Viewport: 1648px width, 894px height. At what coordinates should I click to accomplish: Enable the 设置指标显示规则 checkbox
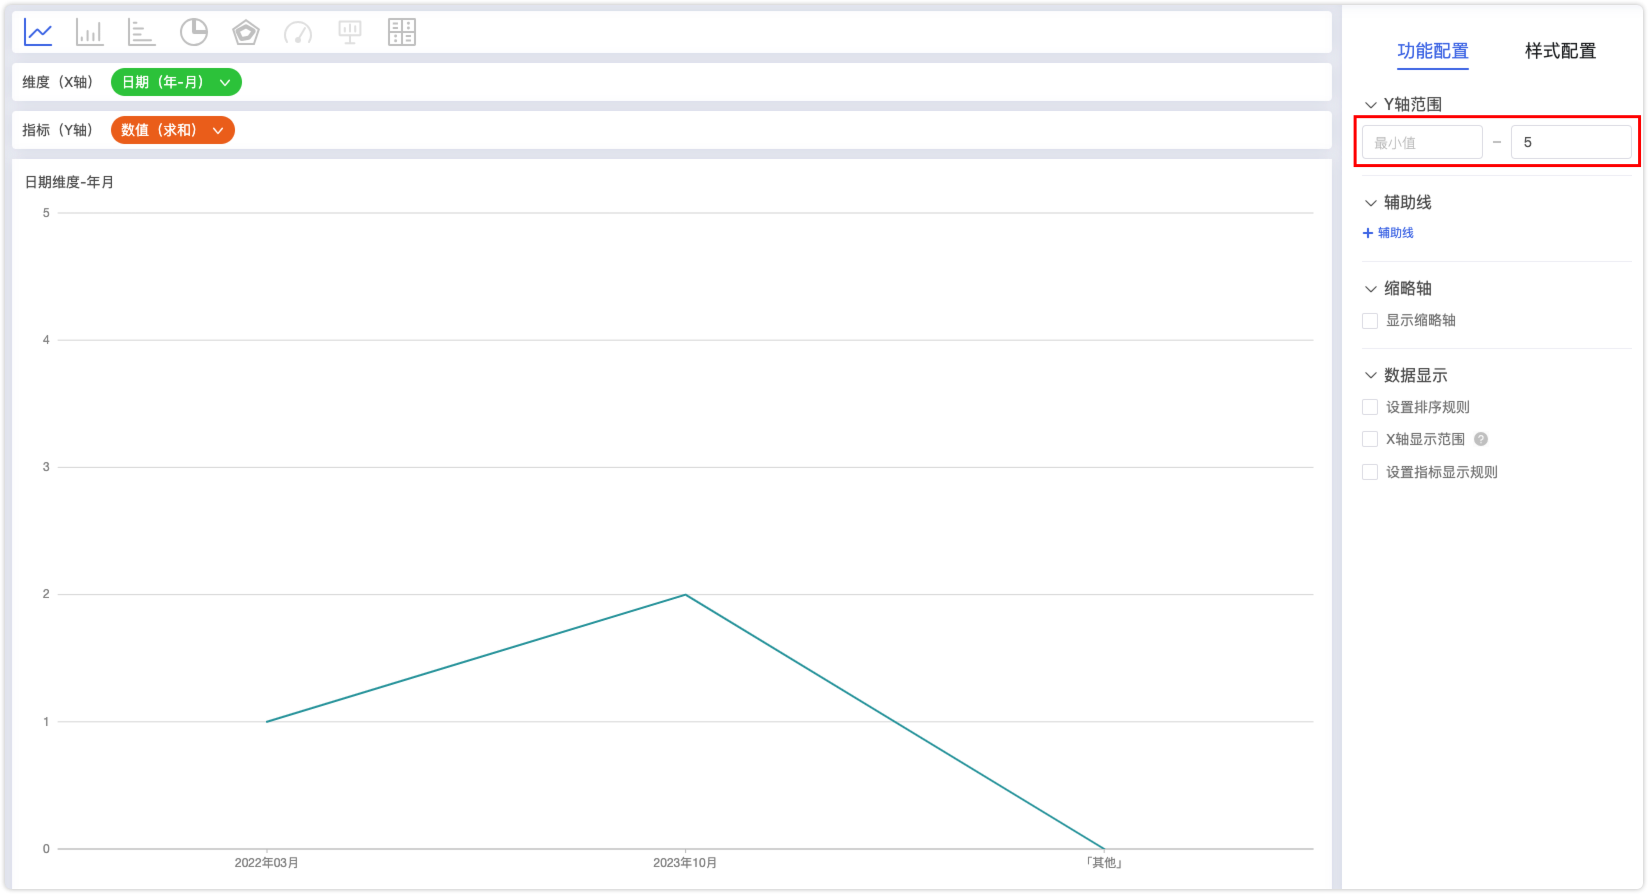pos(1370,472)
